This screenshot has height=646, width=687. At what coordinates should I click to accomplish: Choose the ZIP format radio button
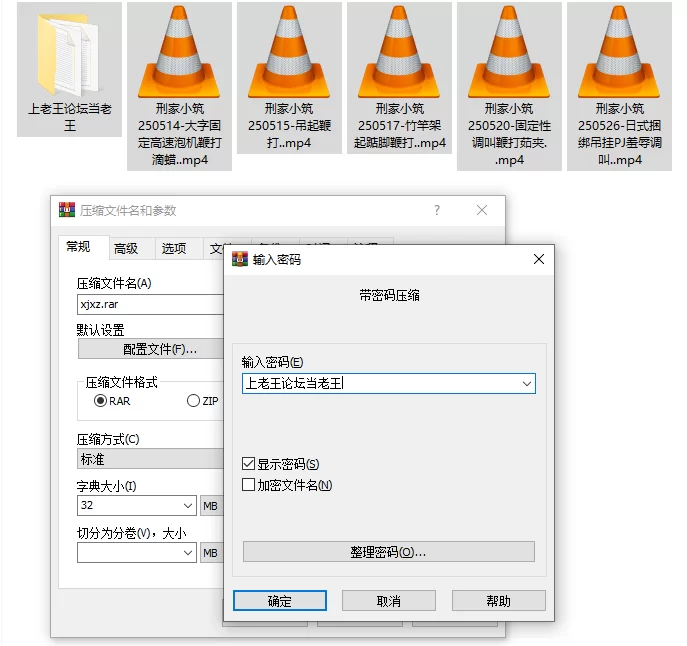(193, 401)
